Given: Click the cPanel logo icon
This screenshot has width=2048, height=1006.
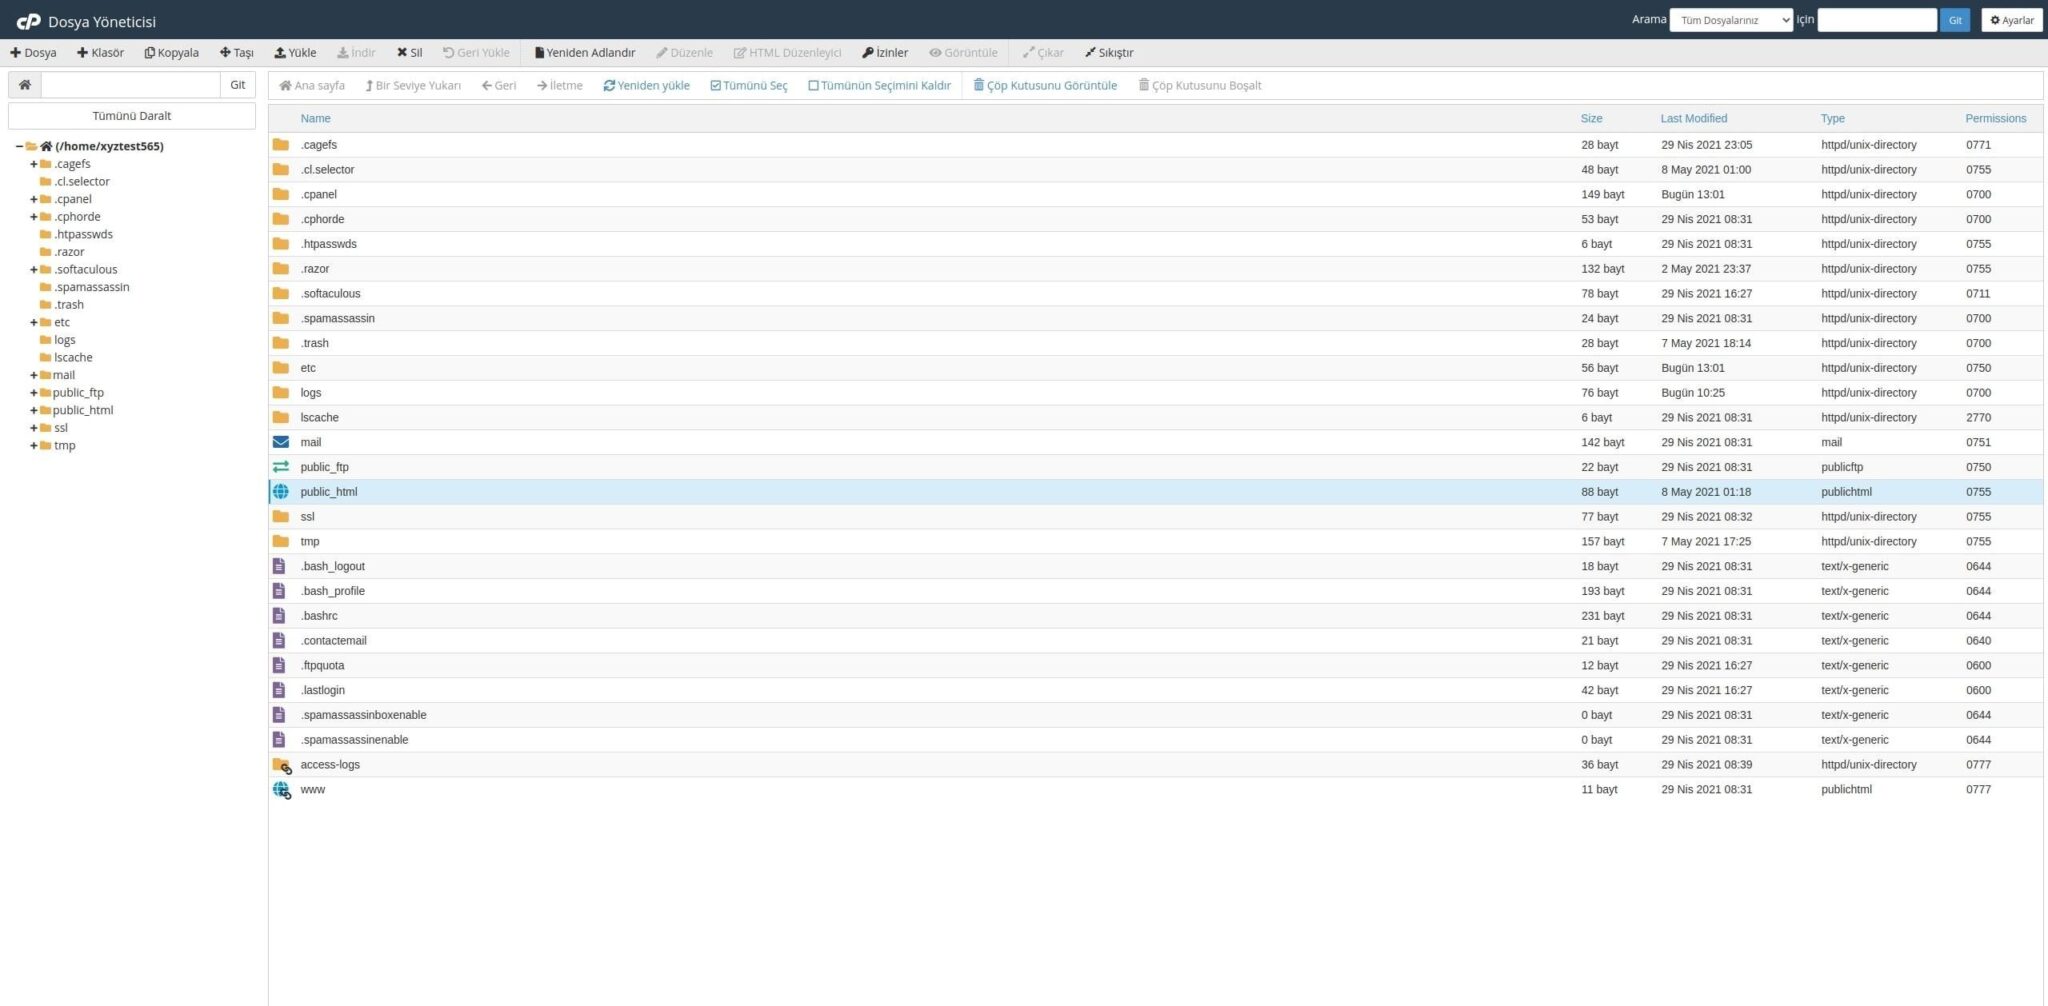Looking at the screenshot, I should point(28,21).
